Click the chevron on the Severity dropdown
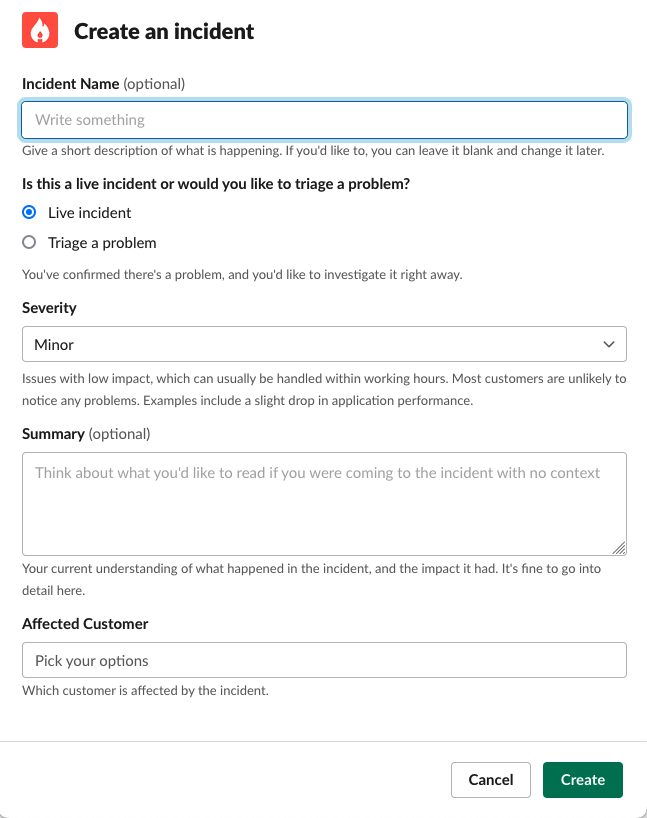Viewport: 647px width, 818px height. pyautogui.click(x=609, y=343)
